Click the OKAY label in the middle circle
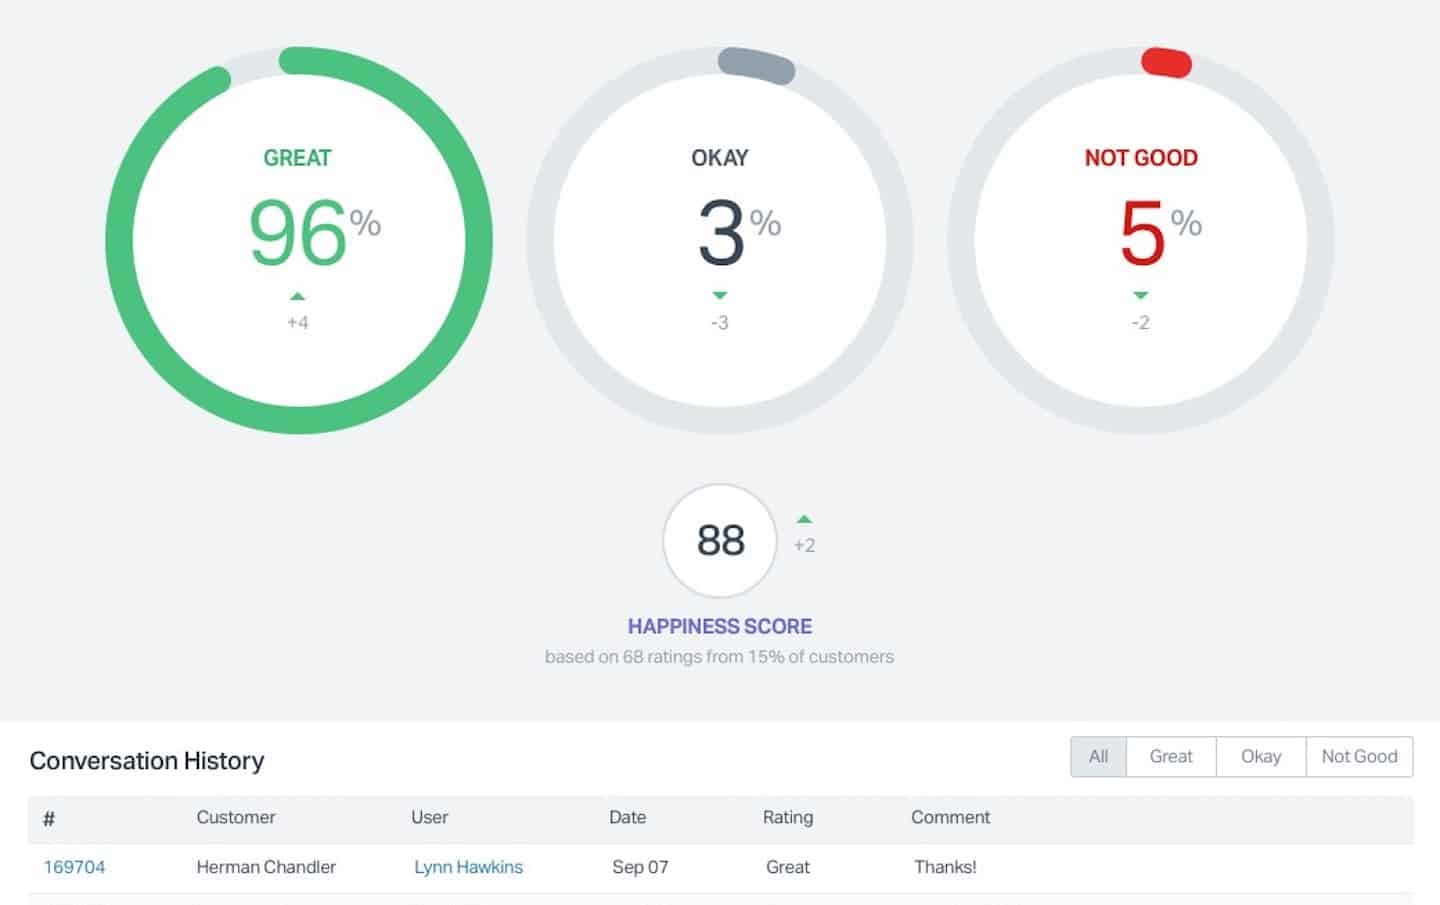1440x905 pixels. point(720,158)
